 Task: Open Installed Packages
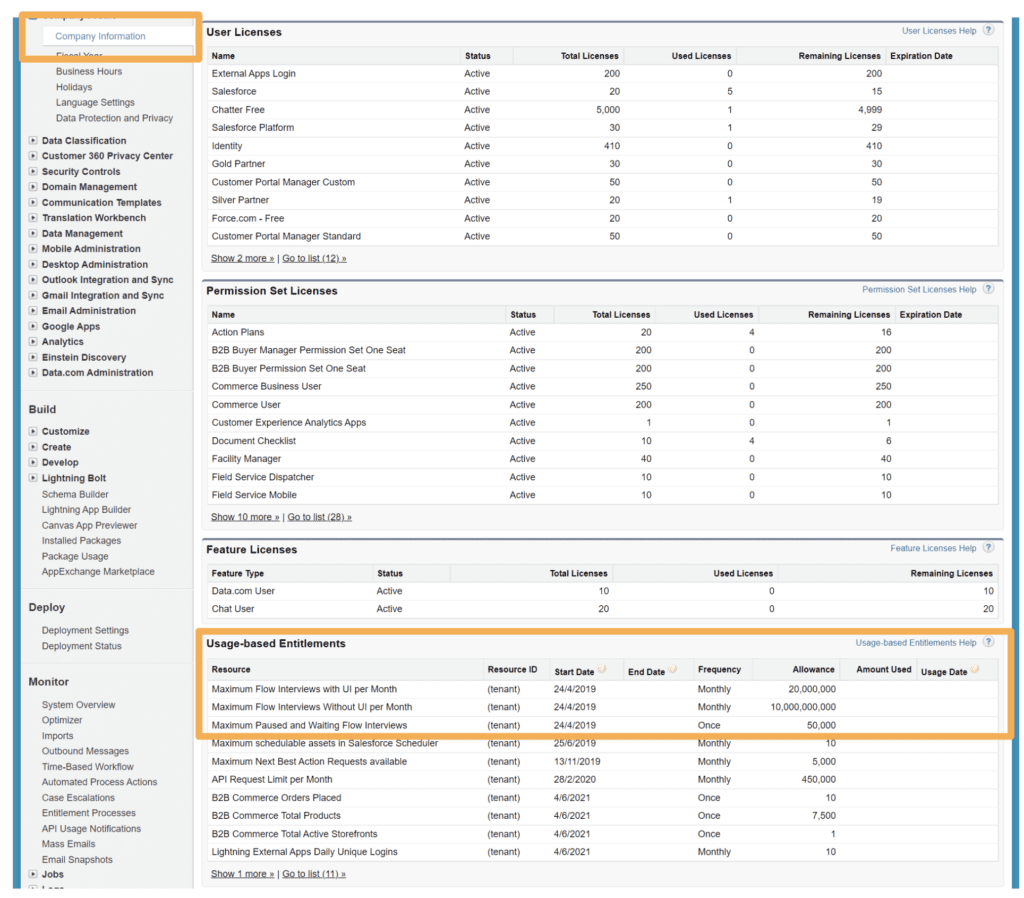pyautogui.click(x=81, y=541)
